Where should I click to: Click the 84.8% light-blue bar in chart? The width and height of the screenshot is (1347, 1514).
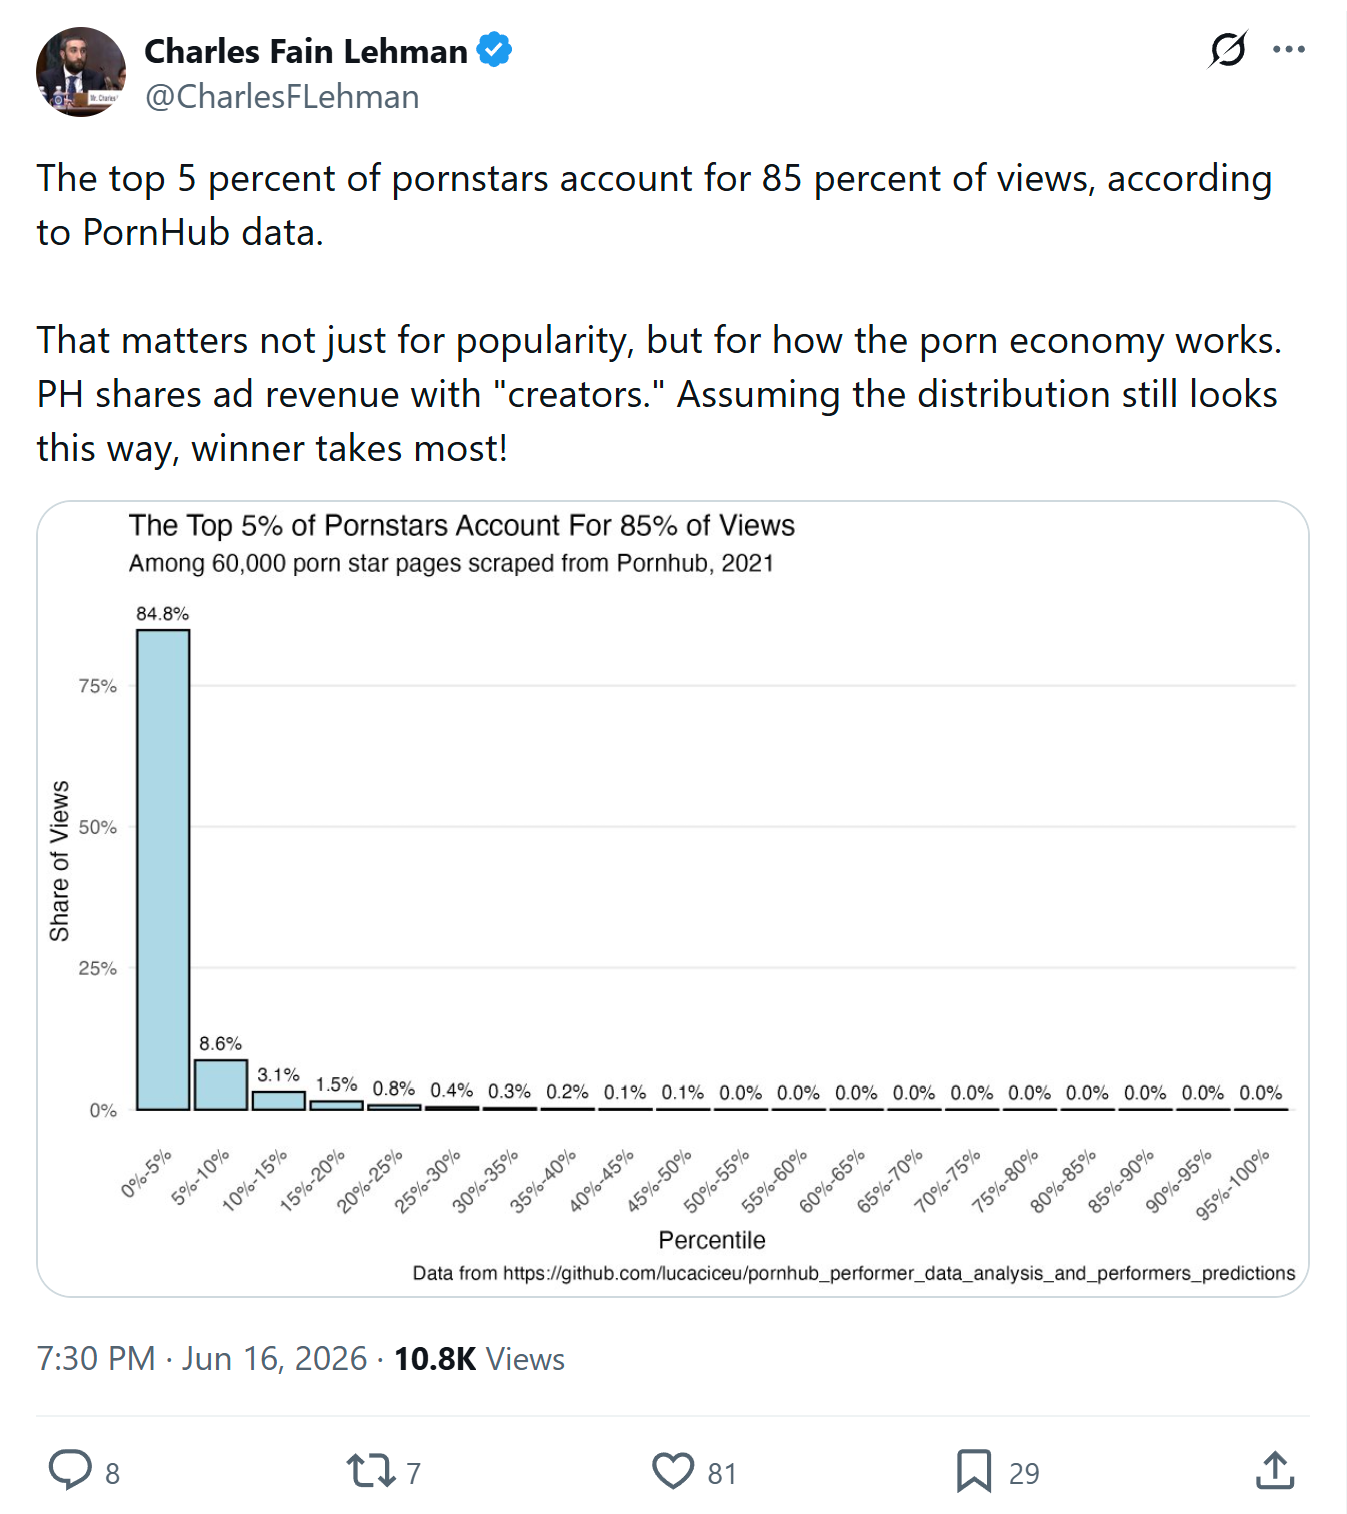(x=163, y=870)
